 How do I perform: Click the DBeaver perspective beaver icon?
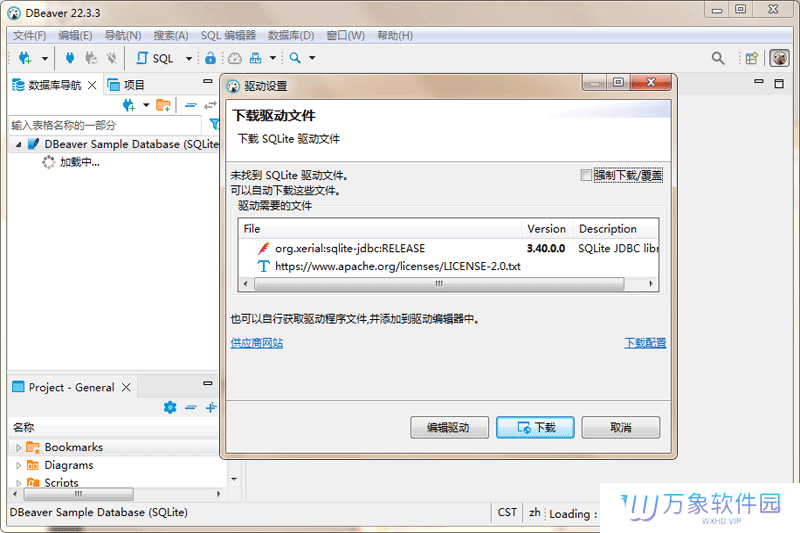(x=779, y=58)
